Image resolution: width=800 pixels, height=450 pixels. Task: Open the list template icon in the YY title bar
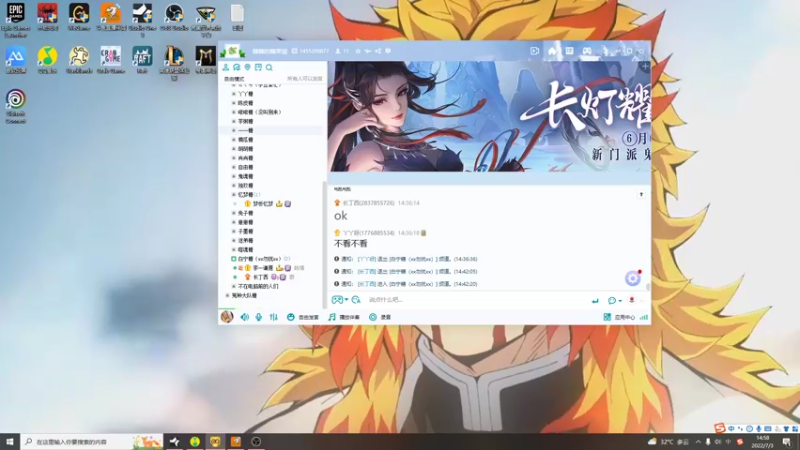pos(569,51)
